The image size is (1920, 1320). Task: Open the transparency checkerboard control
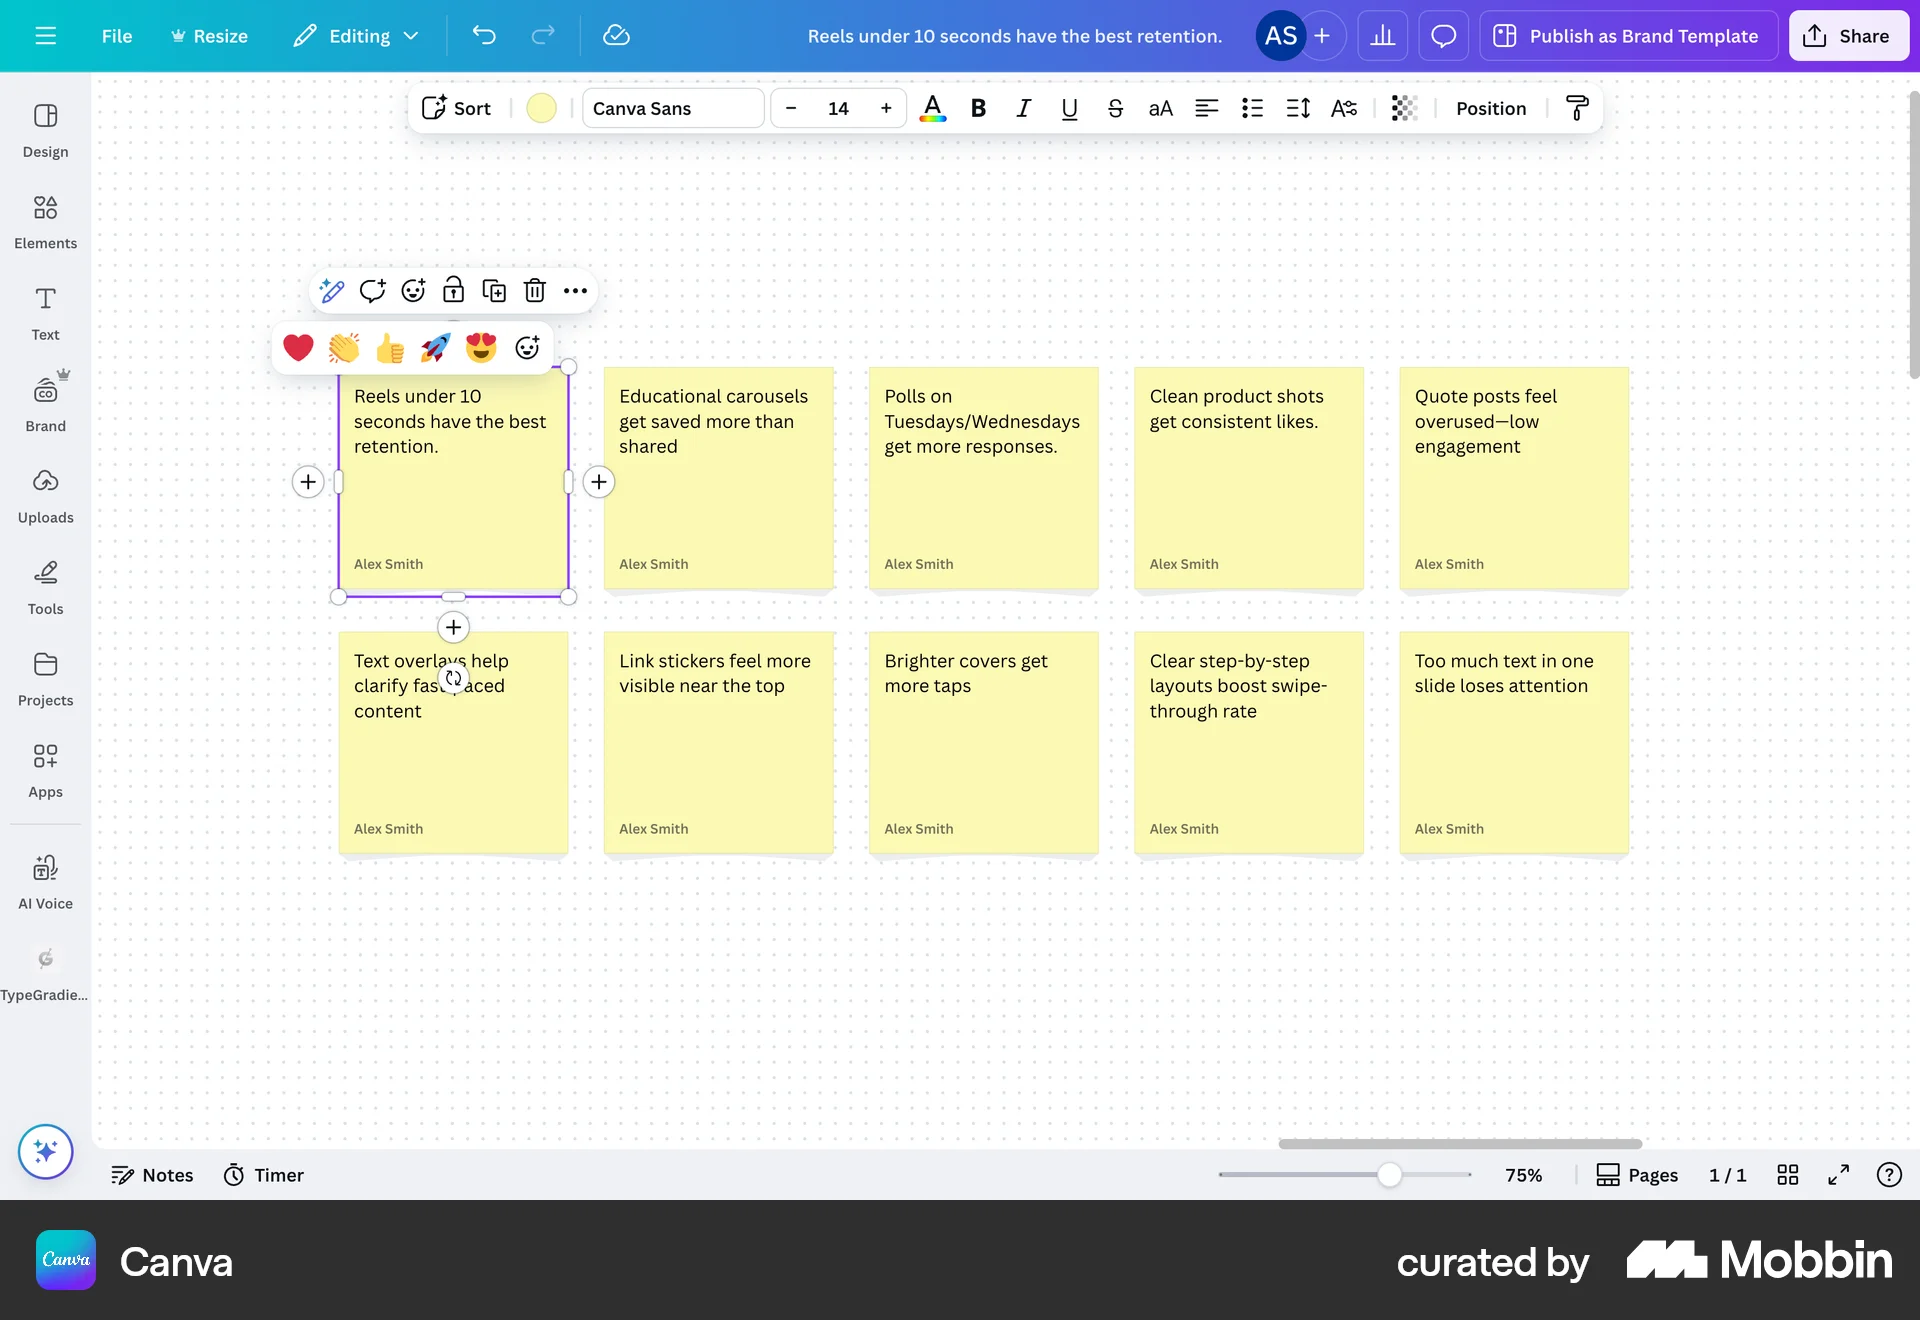[x=1404, y=108]
